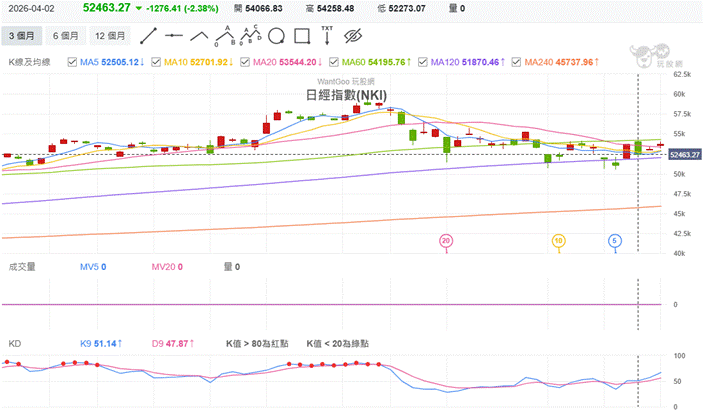Viewport: 703px width, 412px height.
Task: Pick the angled two-segment line tool
Action: (200, 35)
